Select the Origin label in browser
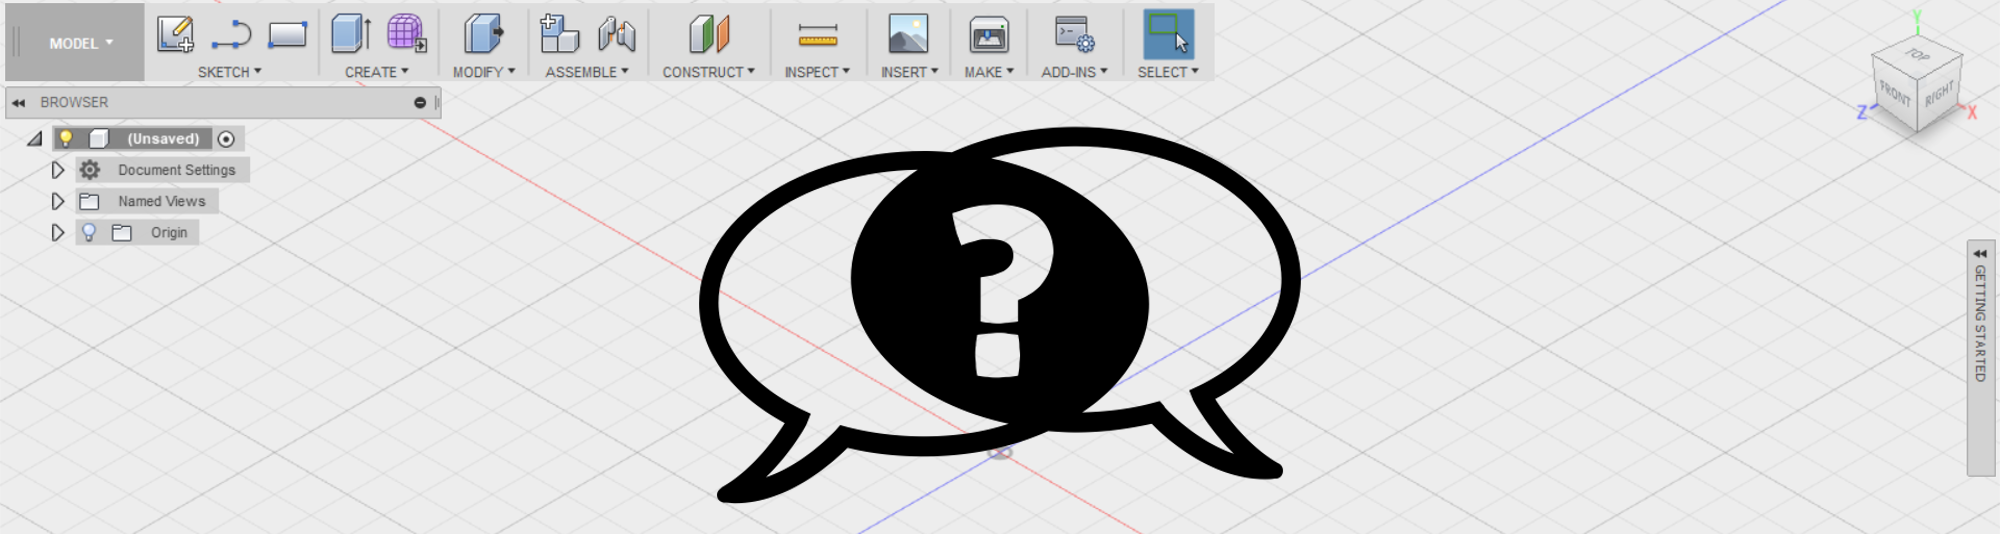Viewport: 2000px width, 534px height. [x=169, y=232]
